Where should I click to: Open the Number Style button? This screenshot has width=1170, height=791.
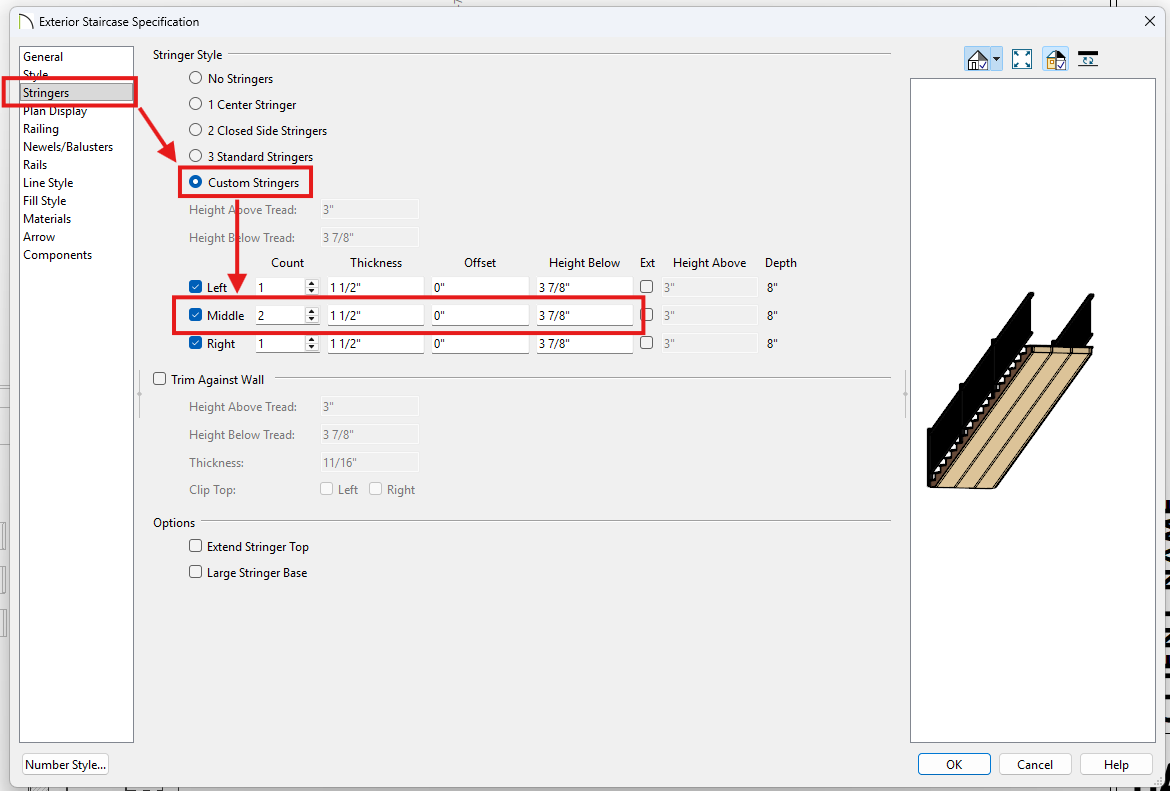pos(65,765)
